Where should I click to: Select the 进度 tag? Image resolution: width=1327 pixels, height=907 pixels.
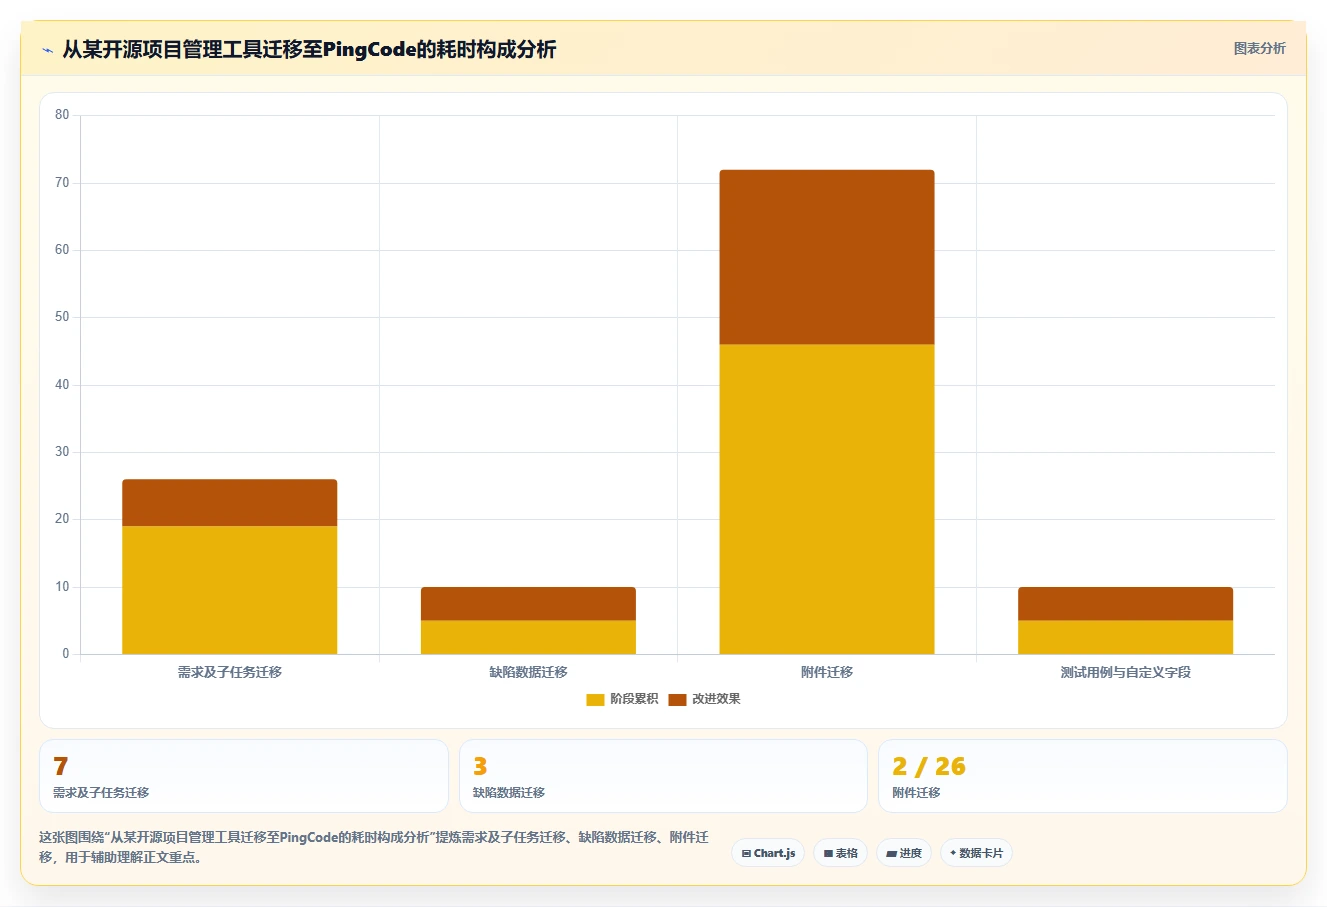point(904,853)
